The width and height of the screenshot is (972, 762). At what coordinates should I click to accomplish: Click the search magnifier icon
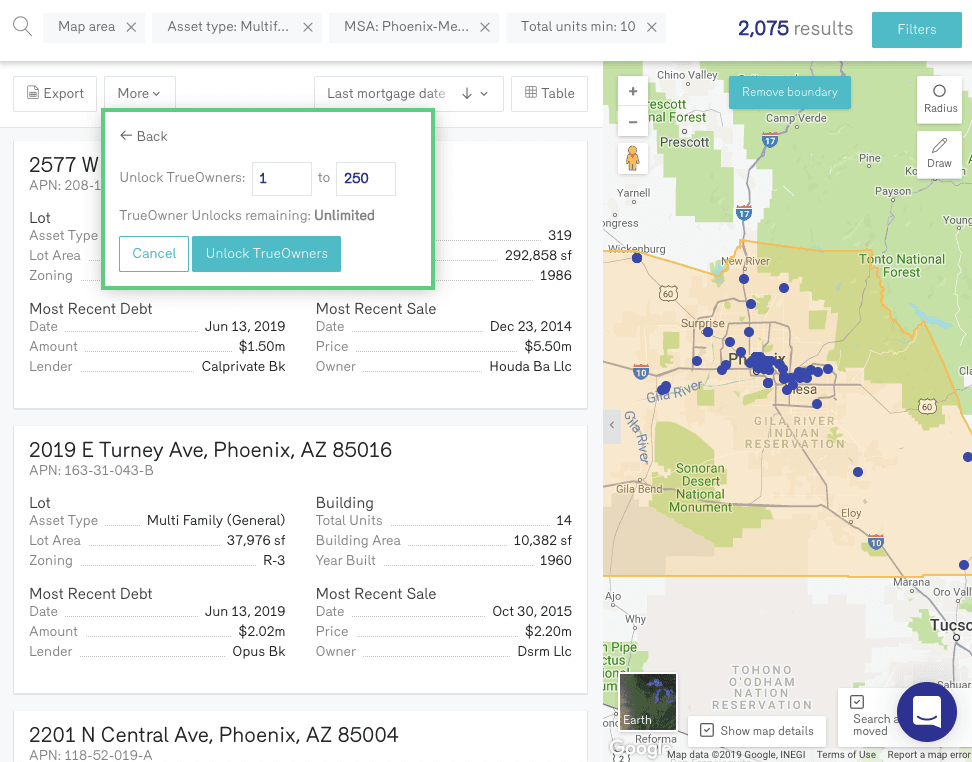click(22, 26)
